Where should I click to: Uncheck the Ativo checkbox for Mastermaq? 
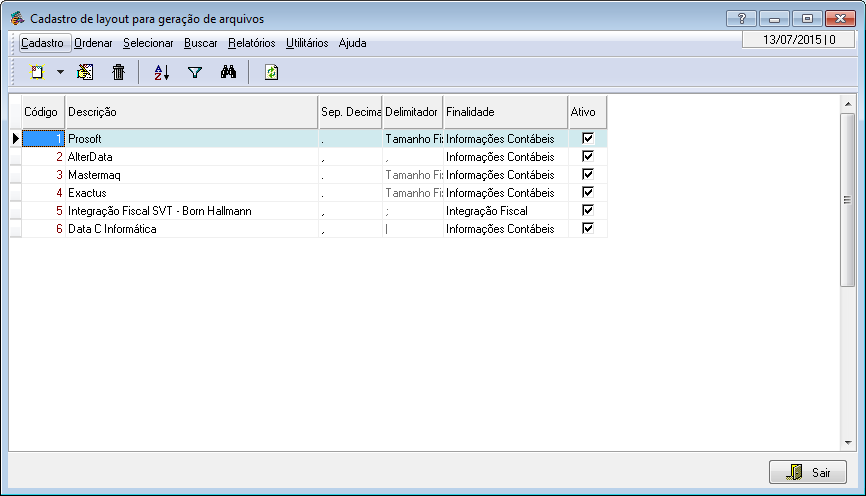(x=588, y=175)
